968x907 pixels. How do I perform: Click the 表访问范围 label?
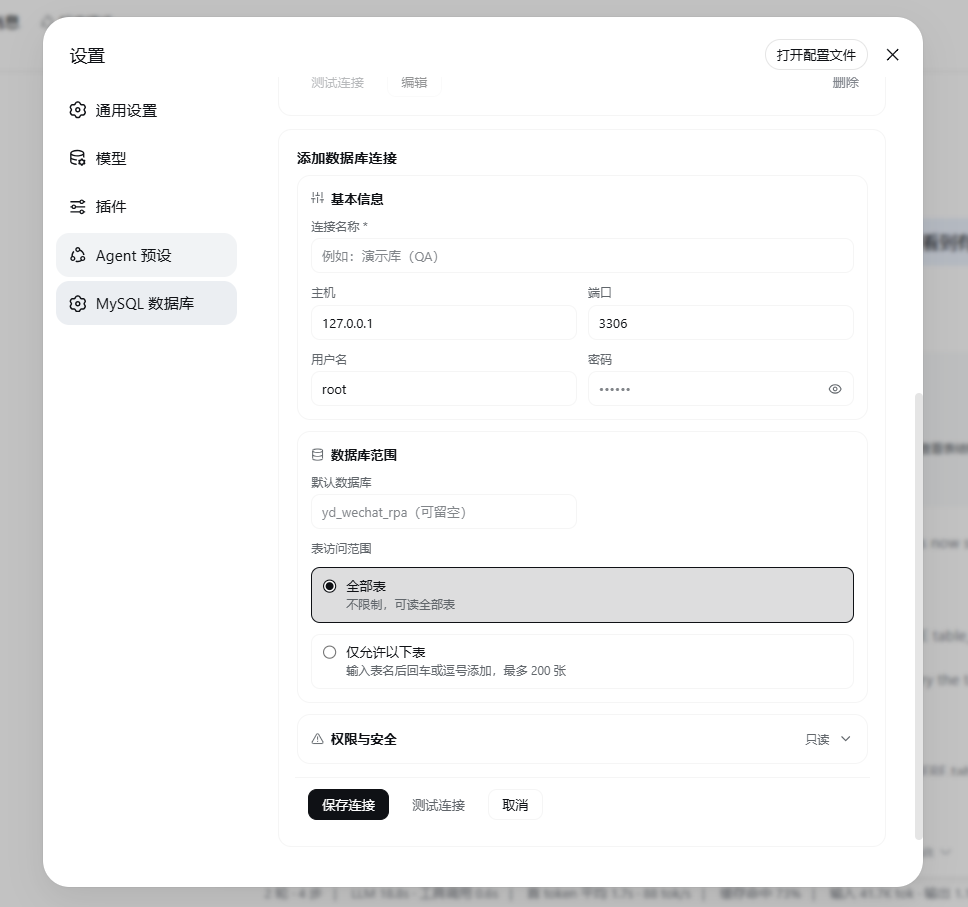coord(341,548)
